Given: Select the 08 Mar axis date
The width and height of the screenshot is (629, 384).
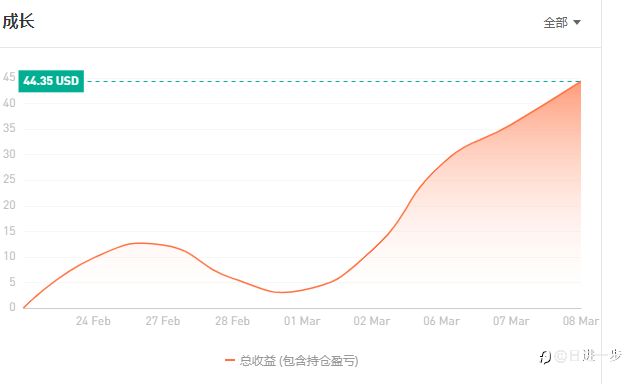Looking at the screenshot, I should pos(581,321).
